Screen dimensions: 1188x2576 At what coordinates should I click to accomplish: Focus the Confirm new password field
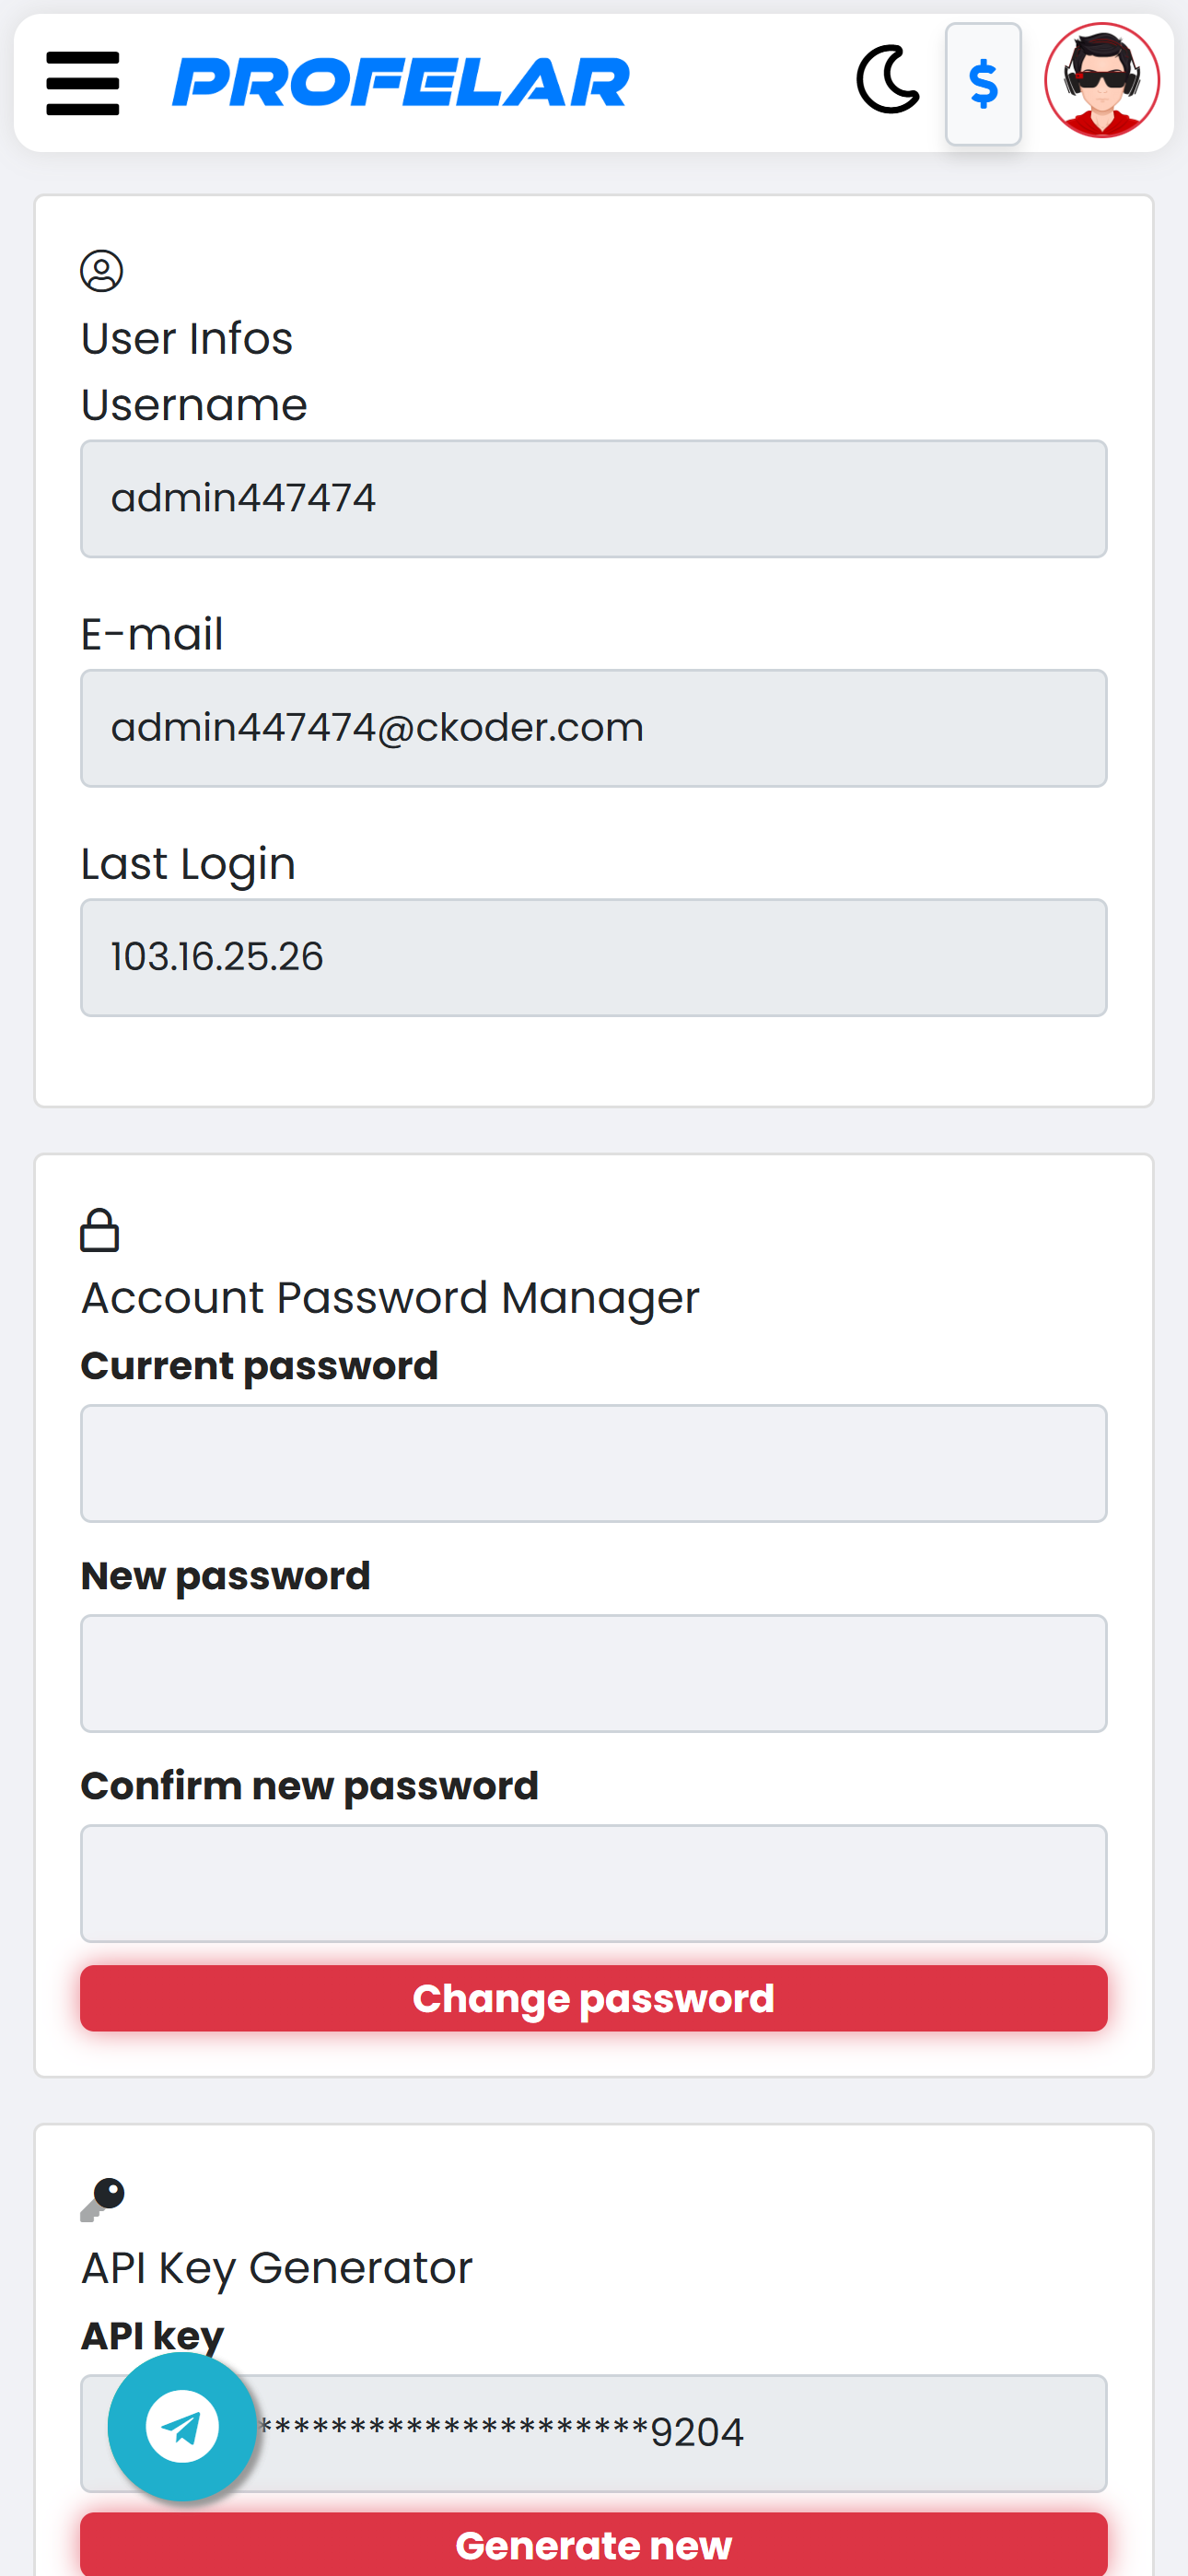(593, 1883)
